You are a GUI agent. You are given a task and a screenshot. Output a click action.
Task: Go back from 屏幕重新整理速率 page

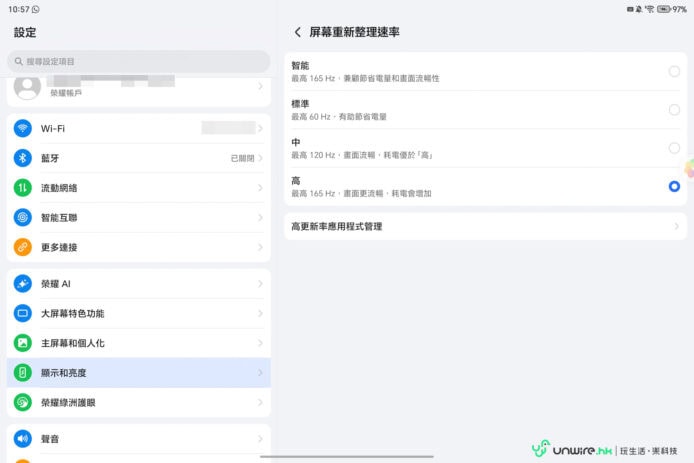point(297,32)
